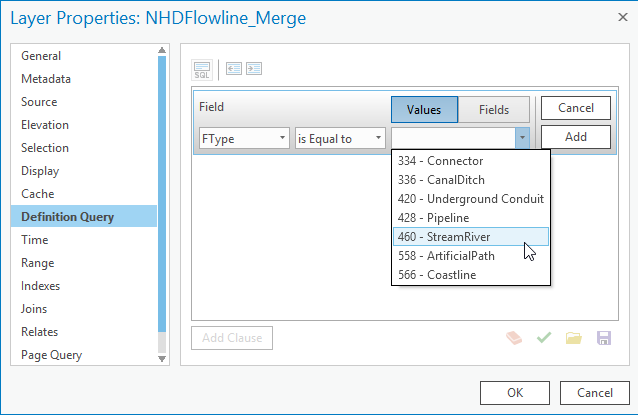Expand the 'is Equal to' operator dropdown

coord(339,138)
